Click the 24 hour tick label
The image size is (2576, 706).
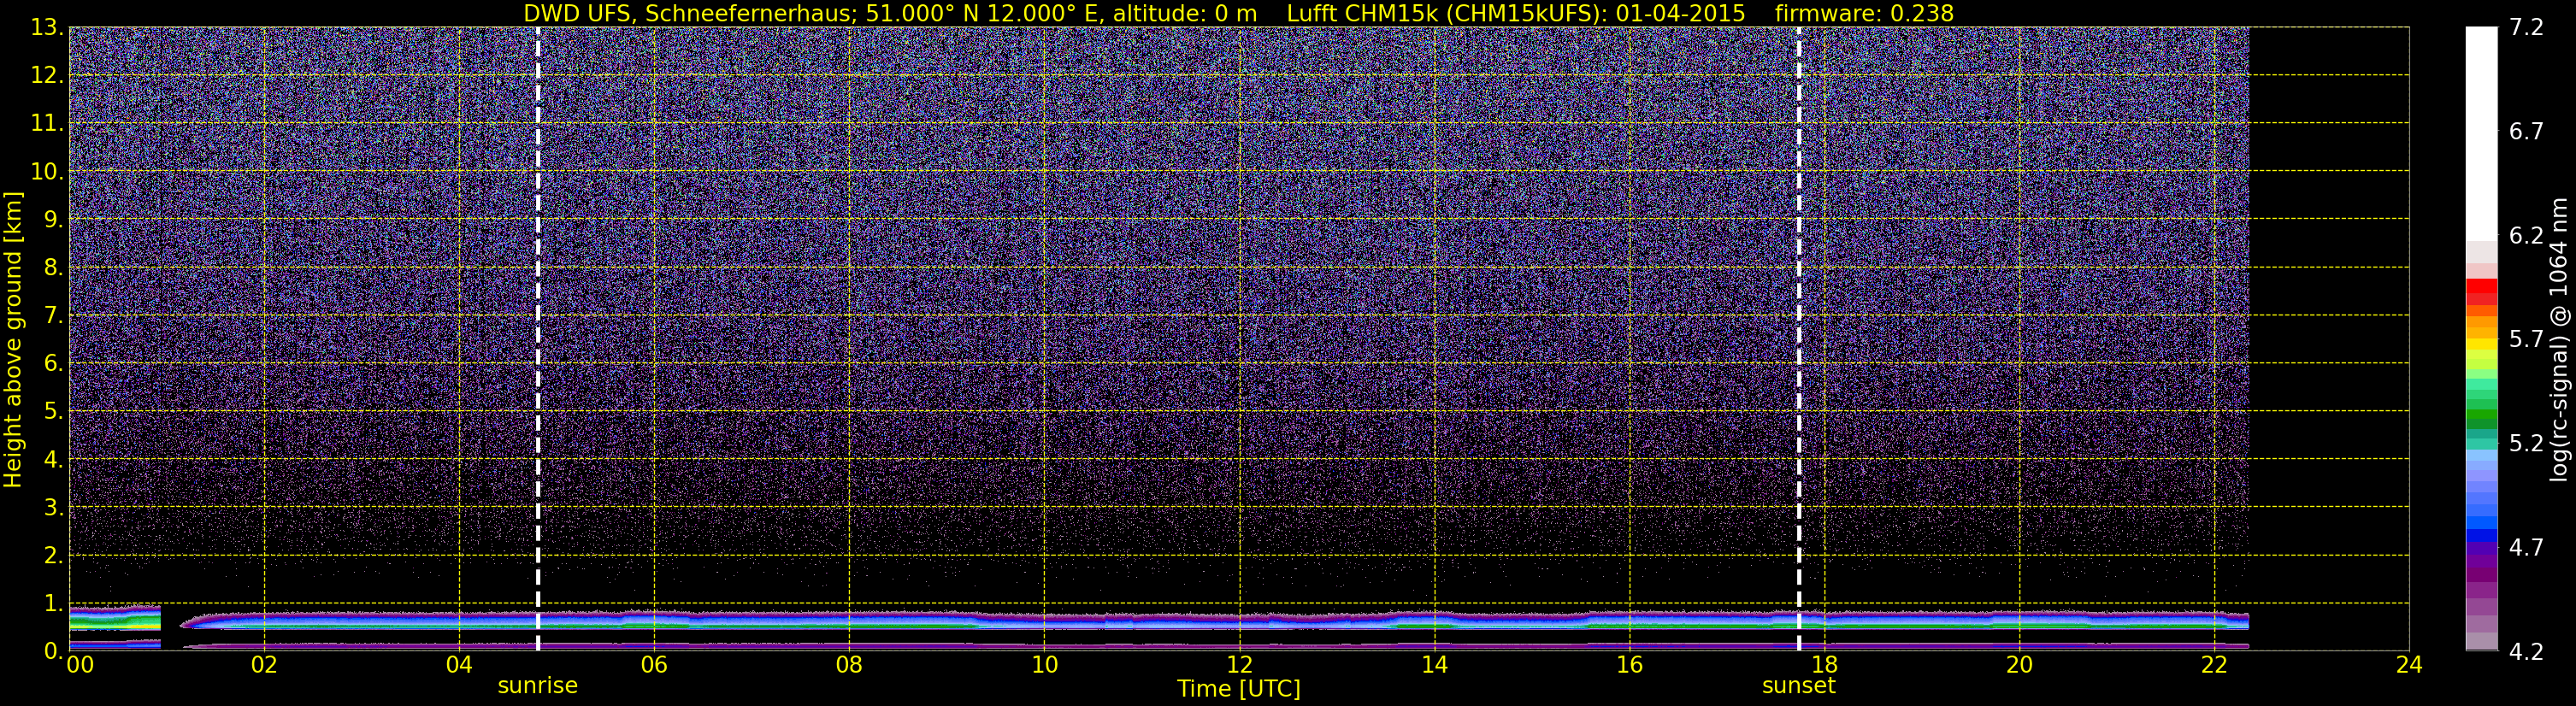point(2409,665)
